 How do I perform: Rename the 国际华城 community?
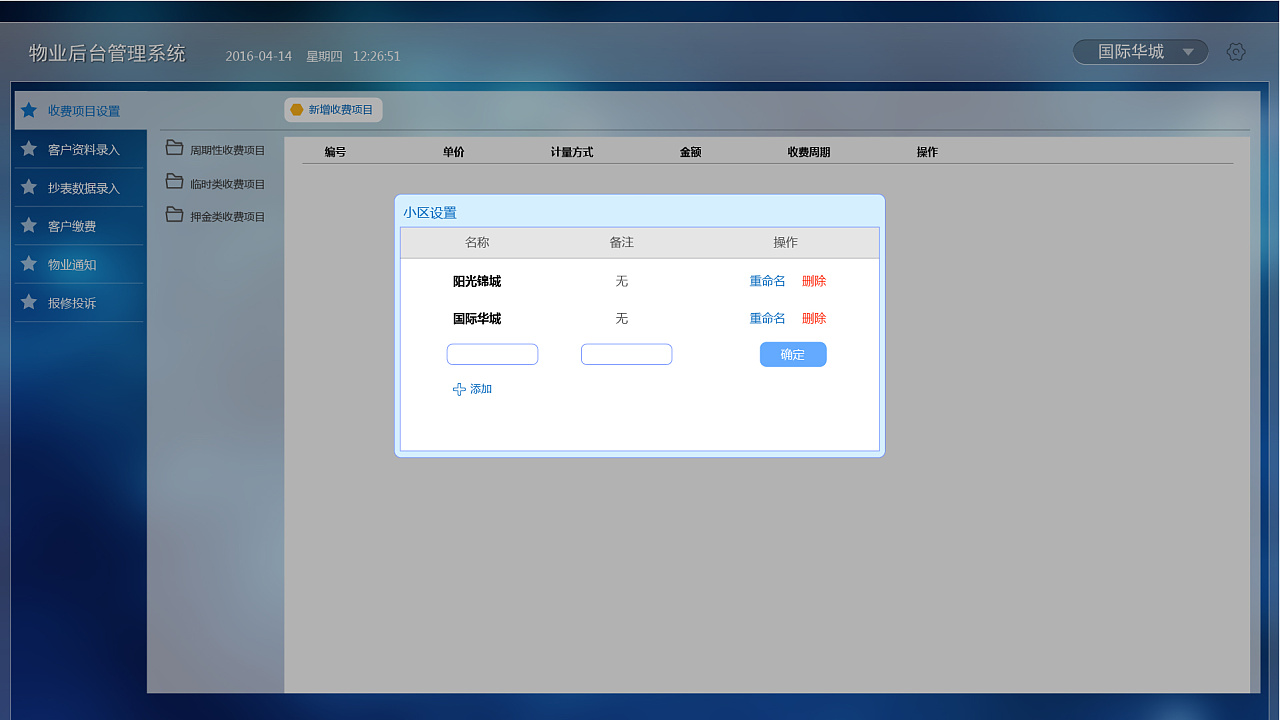pyautogui.click(x=767, y=318)
